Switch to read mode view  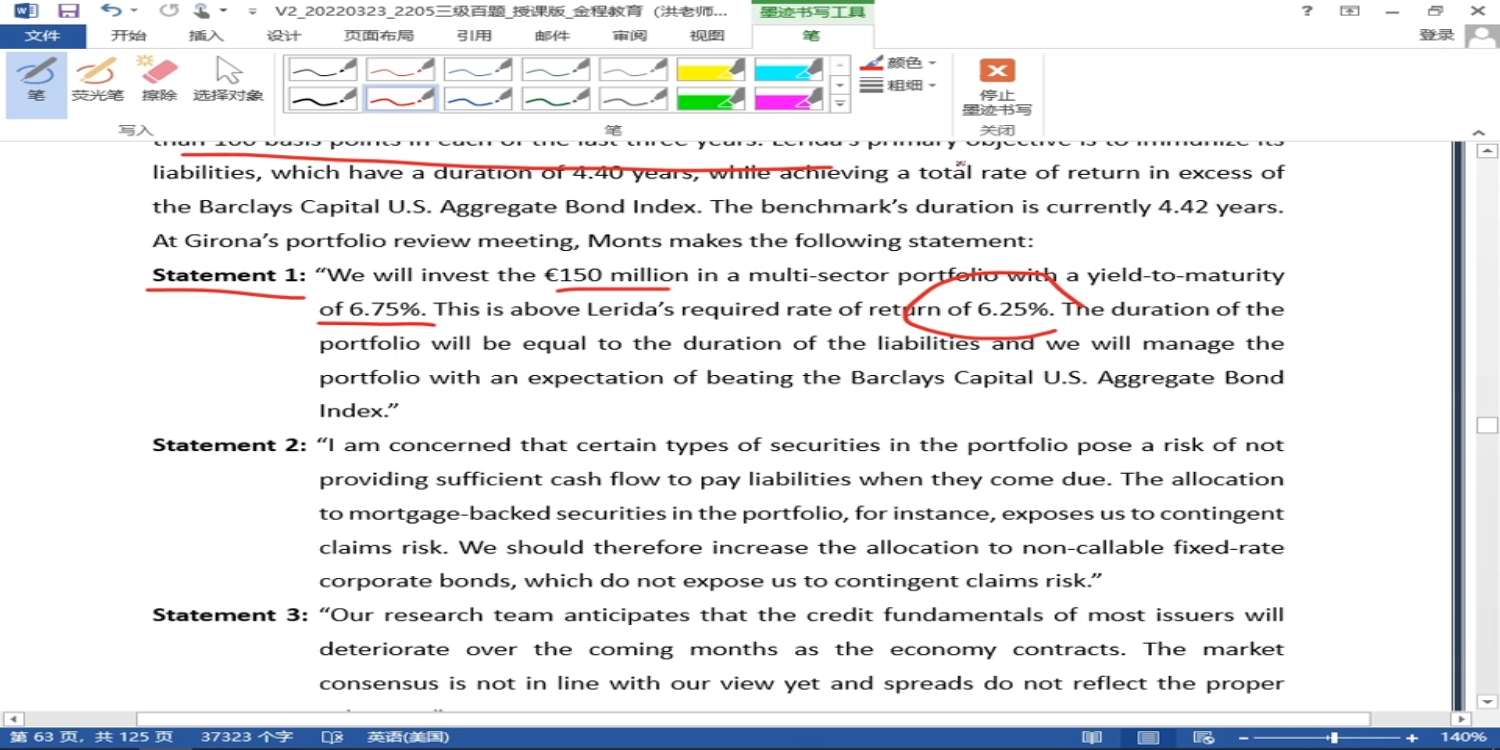click(x=1091, y=737)
